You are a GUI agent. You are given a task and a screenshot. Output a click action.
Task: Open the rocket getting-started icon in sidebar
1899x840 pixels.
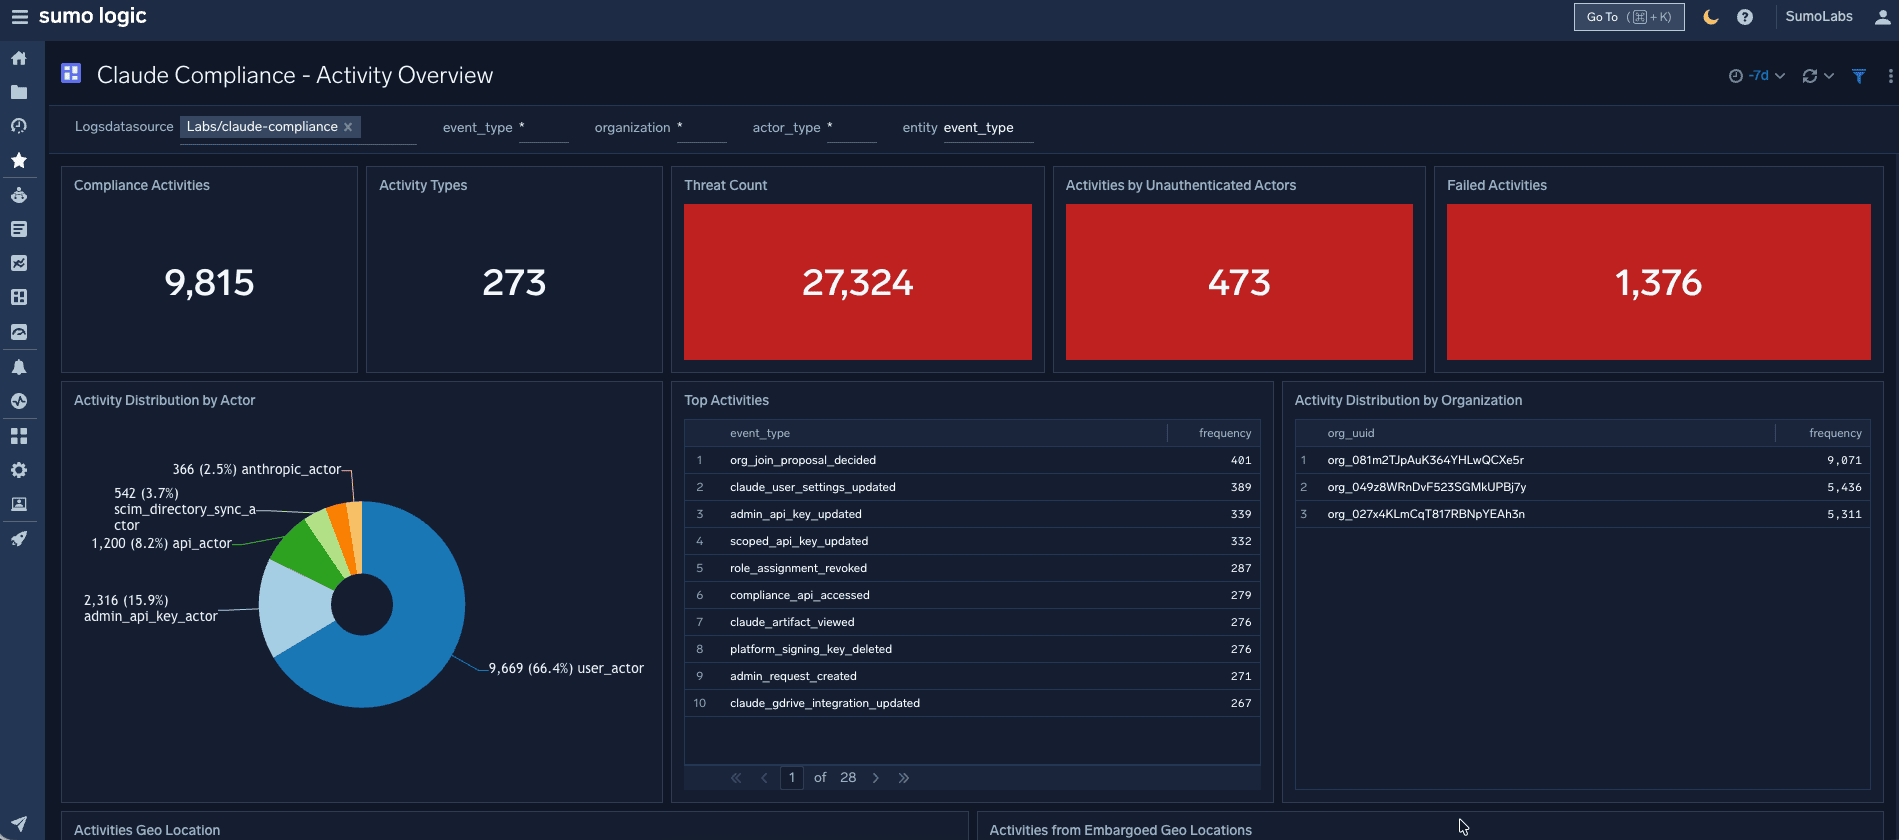click(x=19, y=539)
